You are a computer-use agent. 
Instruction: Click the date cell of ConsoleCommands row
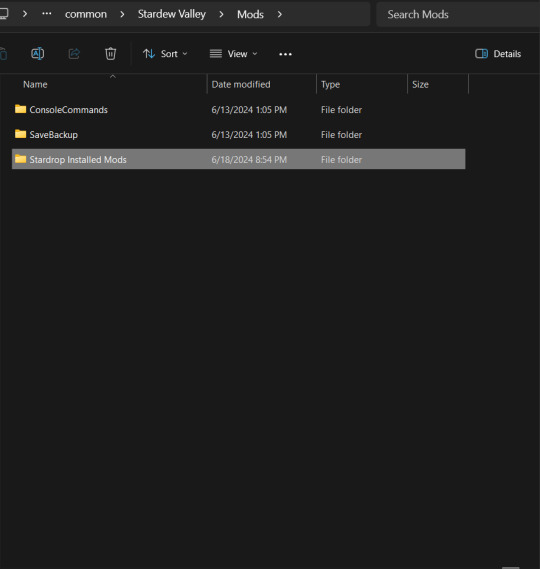[x=249, y=110]
